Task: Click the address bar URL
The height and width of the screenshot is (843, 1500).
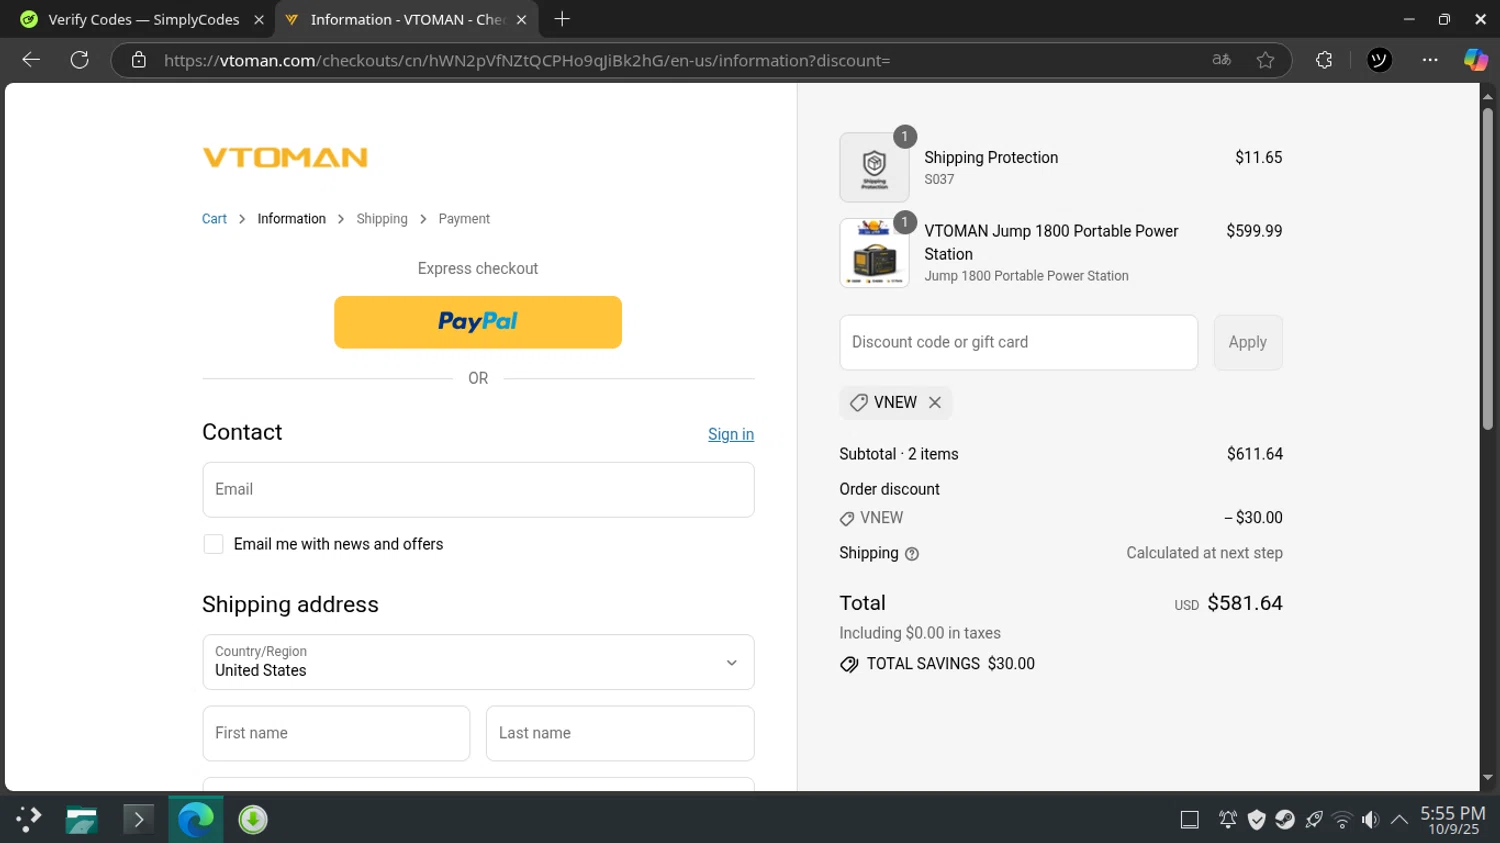Action: 526,60
